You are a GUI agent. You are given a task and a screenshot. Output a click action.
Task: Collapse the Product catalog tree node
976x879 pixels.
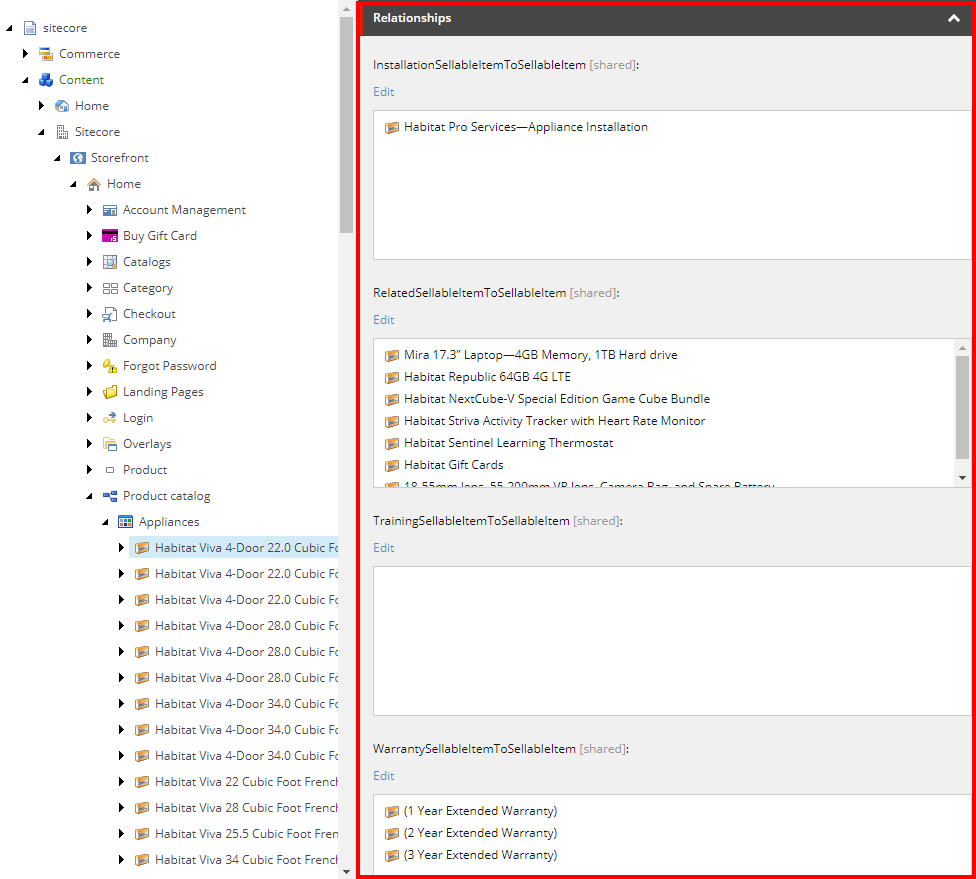(x=89, y=496)
